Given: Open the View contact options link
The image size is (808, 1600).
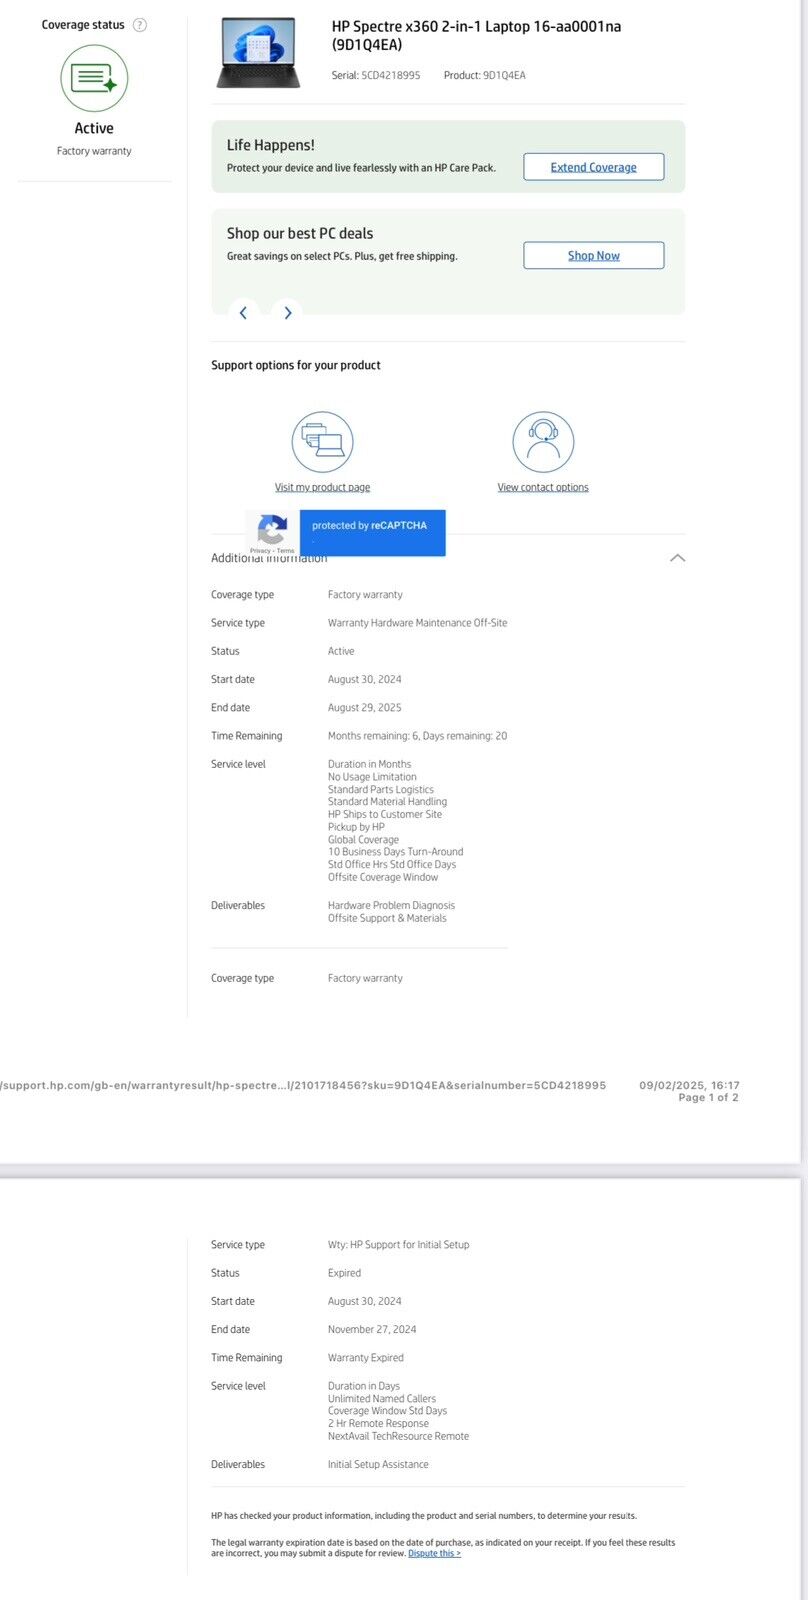Looking at the screenshot, I should pyautogui.click(x=543, y=487).
